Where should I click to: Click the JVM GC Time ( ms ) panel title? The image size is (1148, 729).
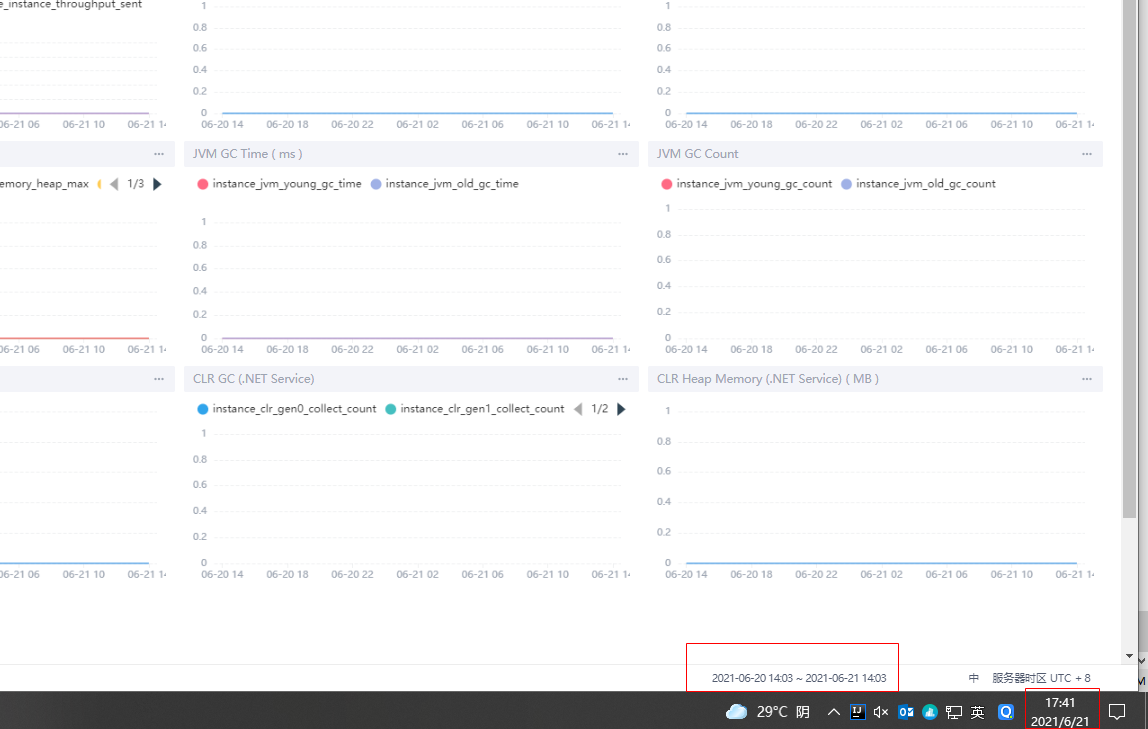tap(247, 154)
